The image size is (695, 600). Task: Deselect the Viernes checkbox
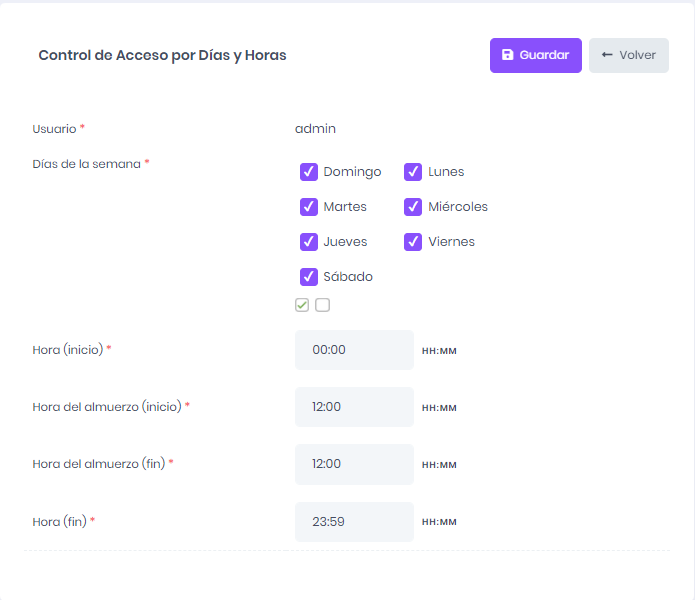point(413,242)
